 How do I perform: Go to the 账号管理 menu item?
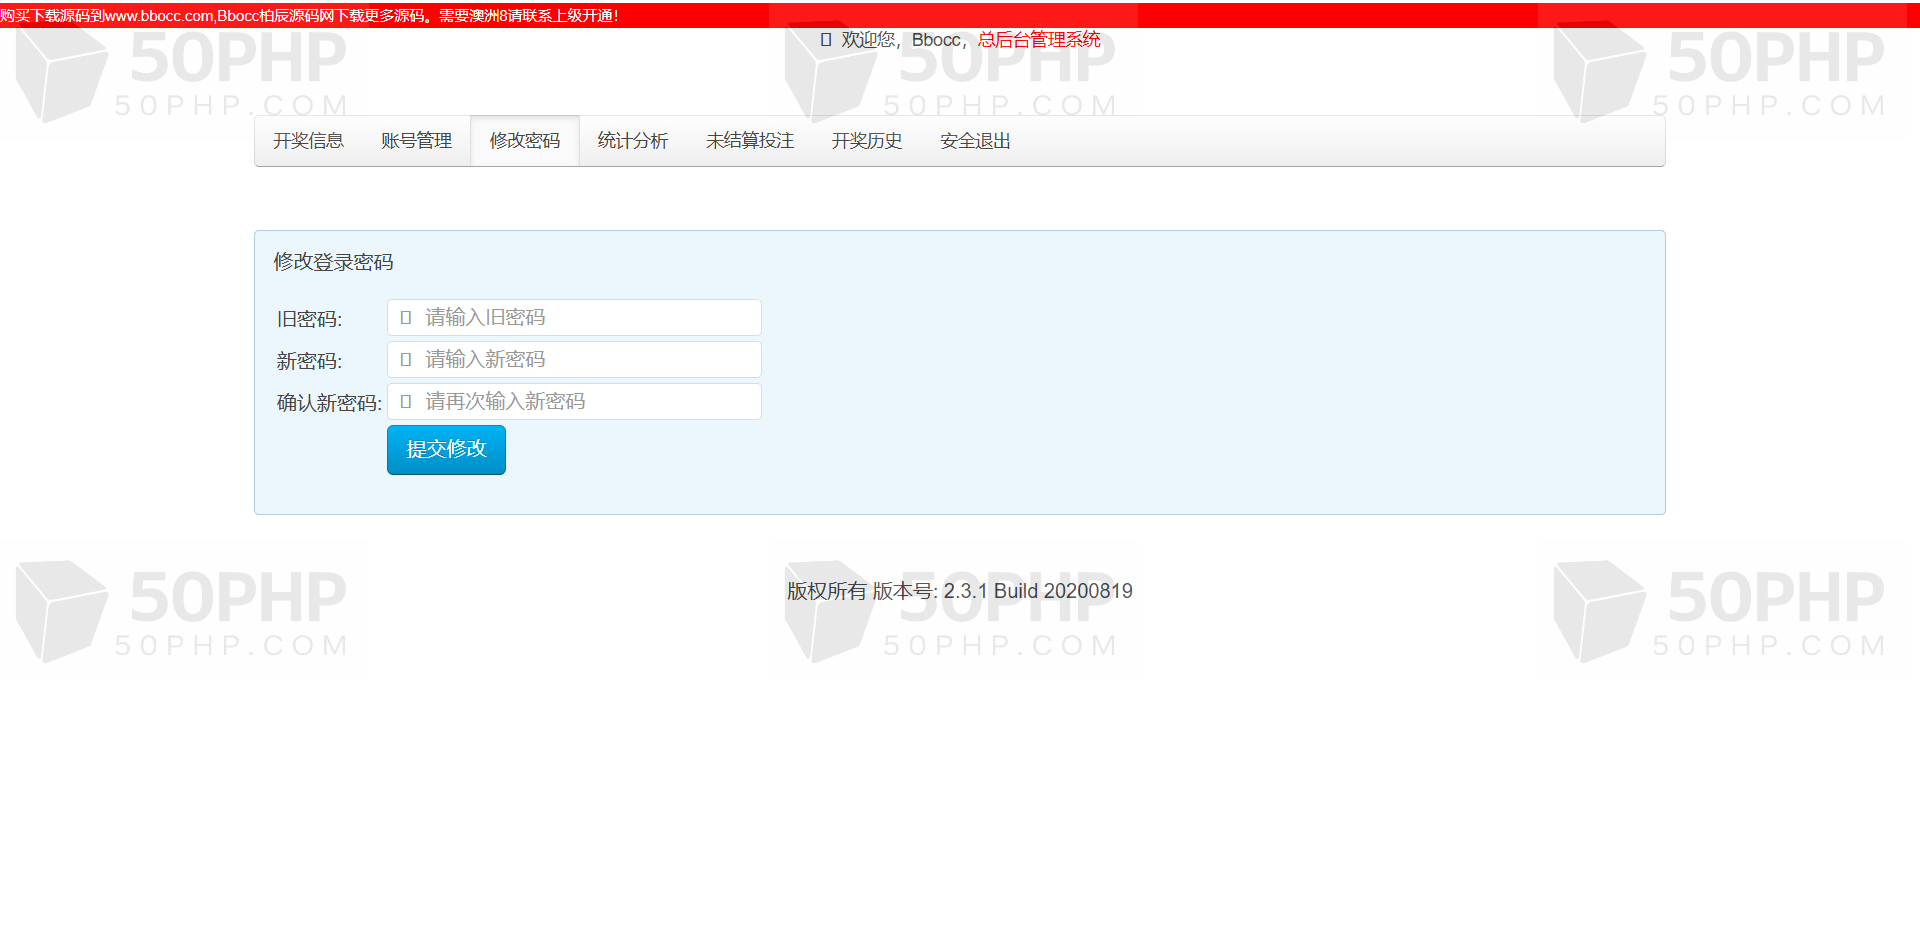[x=416, y=141]
